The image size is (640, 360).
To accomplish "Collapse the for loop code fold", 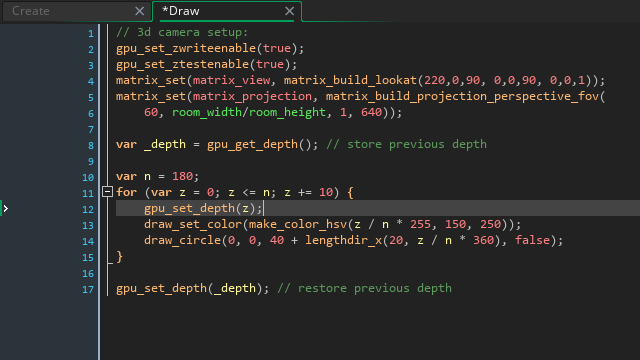I will [107, 191].
